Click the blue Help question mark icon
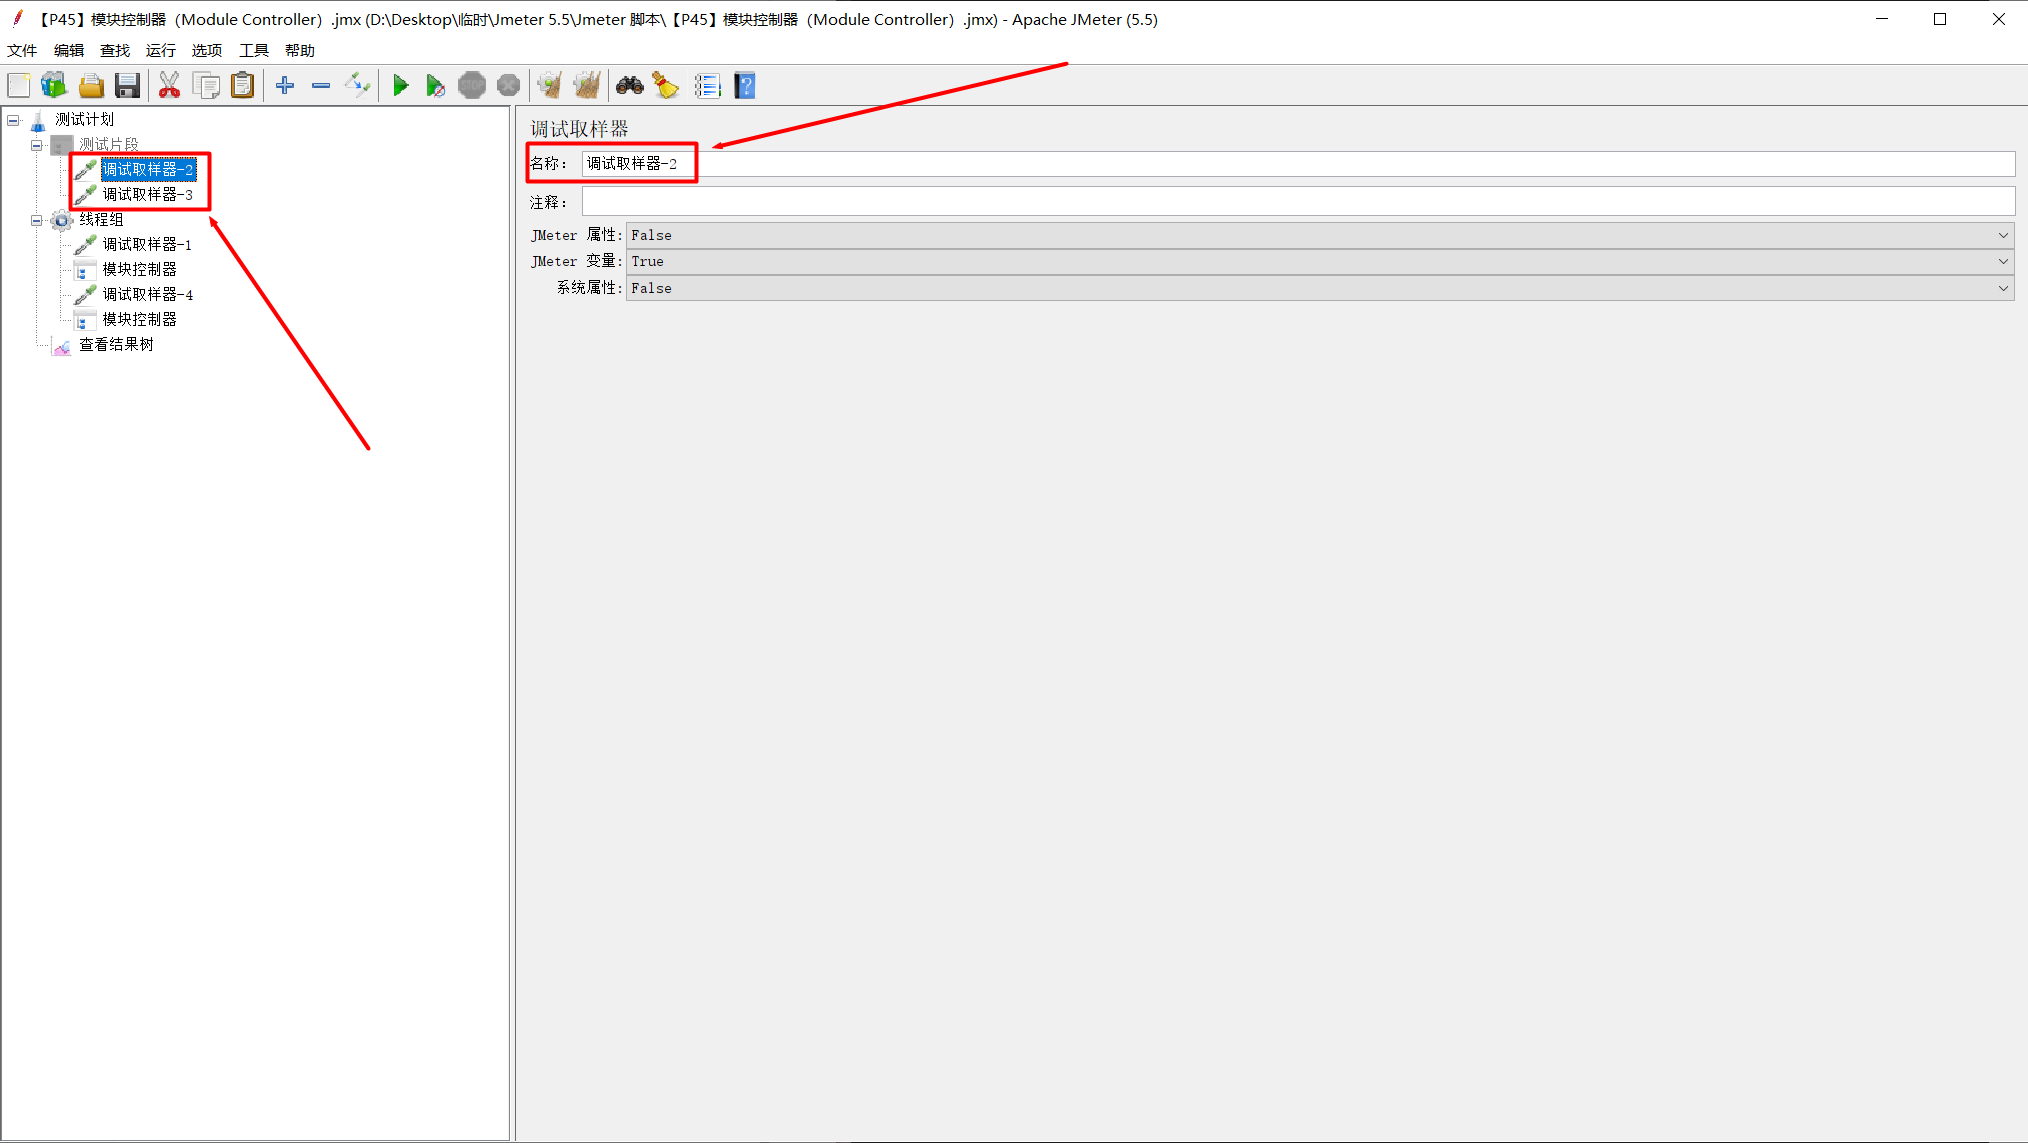Image resolution: width=2028 pixels, height=1143 pixels. pos(745,86)
